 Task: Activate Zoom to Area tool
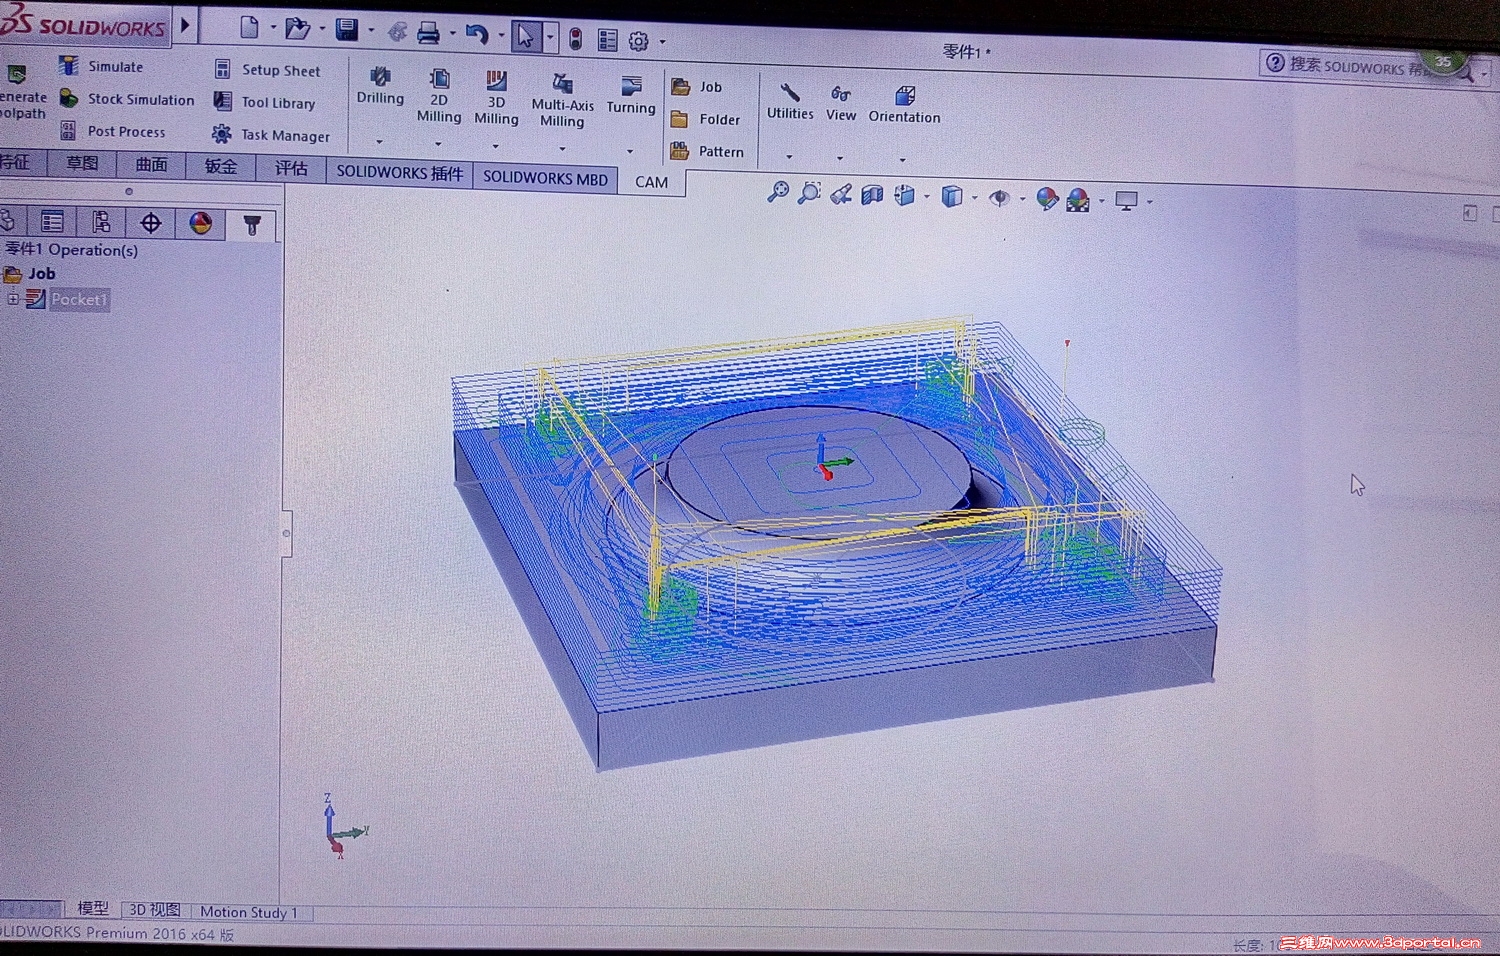click(809, 193)
